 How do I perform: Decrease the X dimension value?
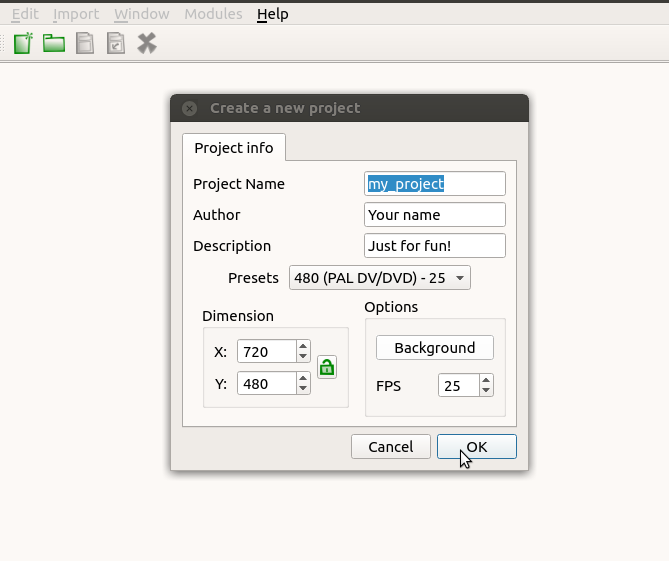(x=303, y=357)
